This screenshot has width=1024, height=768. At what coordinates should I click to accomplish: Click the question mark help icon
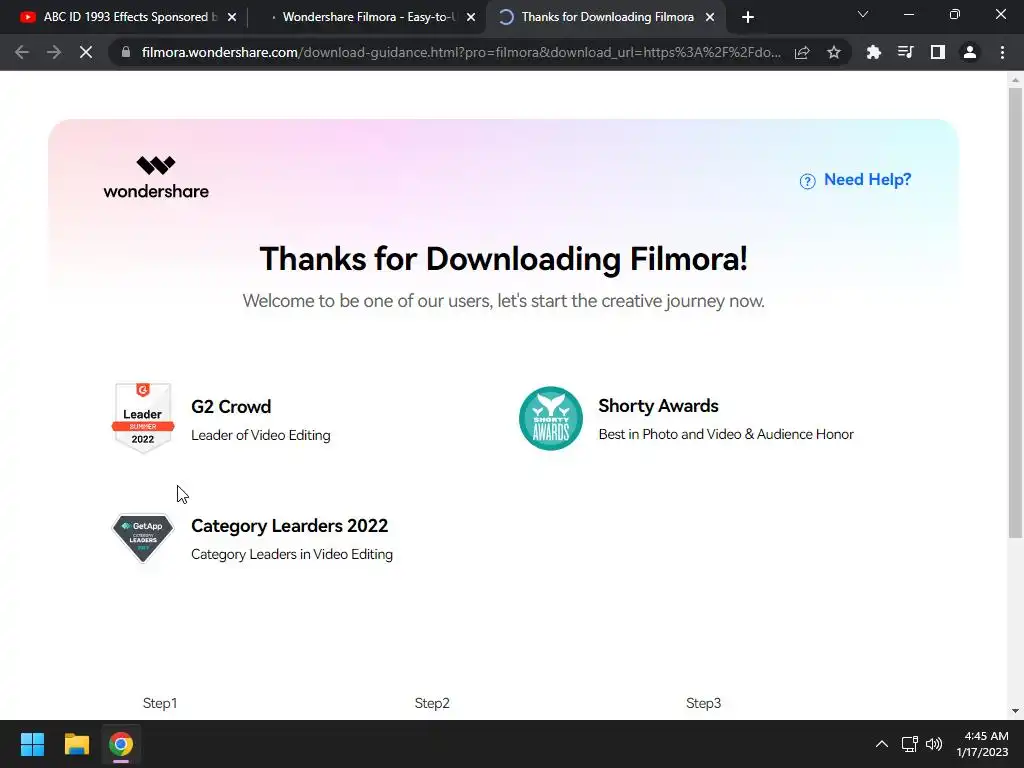(808, 181)
